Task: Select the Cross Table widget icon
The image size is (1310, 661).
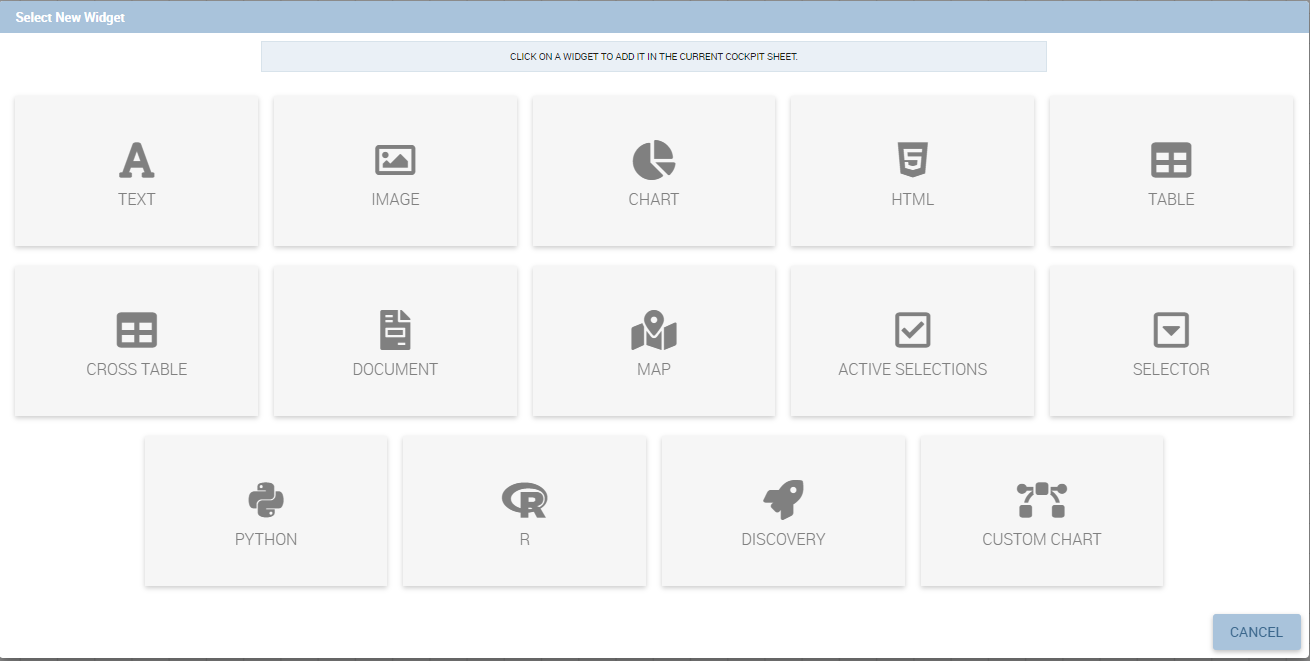Action: tap(136, 330)
